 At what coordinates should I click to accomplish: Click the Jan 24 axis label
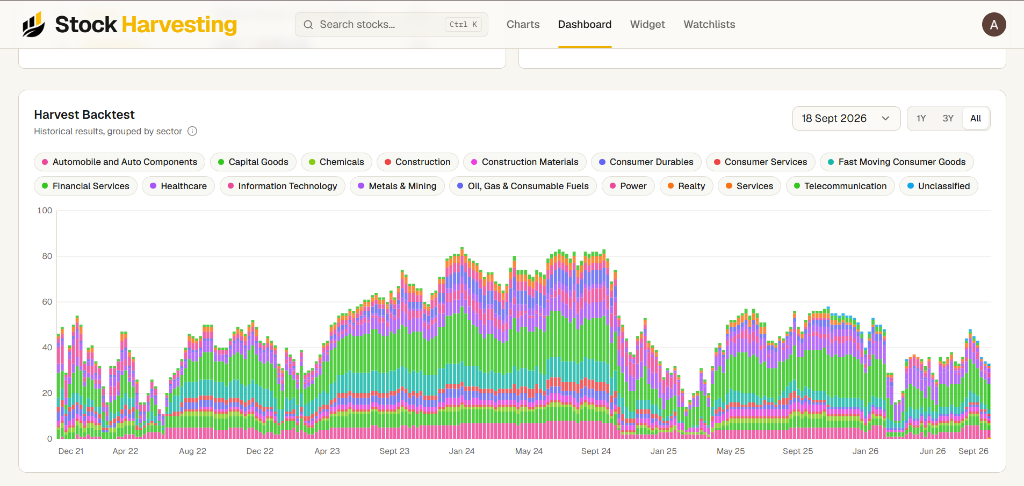click(x=462, y=451)
